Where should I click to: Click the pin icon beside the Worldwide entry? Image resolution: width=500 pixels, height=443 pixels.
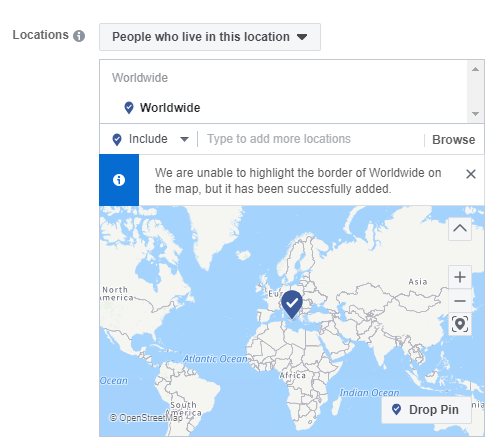tap(129, 108)
